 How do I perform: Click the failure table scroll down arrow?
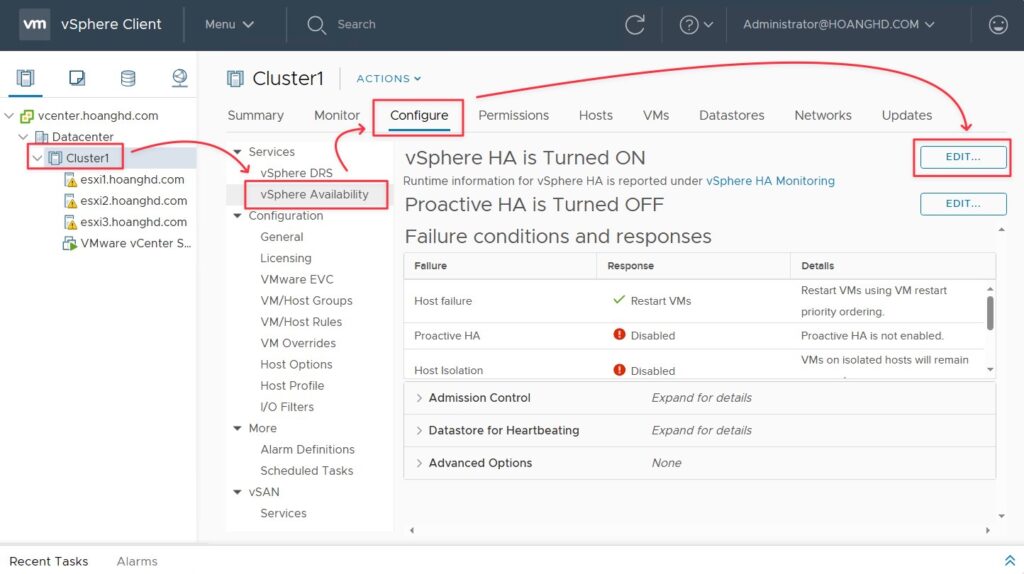click(x=990, y=370)
